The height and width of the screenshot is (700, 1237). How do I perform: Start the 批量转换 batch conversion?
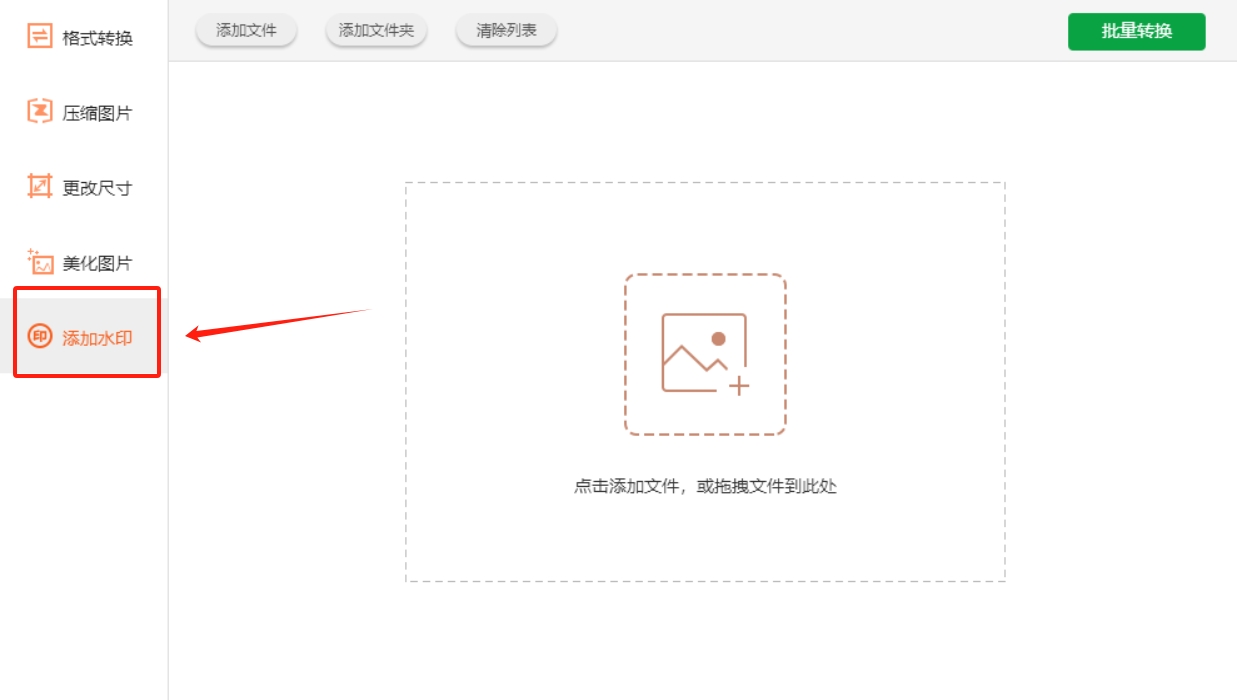point(1137,31)
